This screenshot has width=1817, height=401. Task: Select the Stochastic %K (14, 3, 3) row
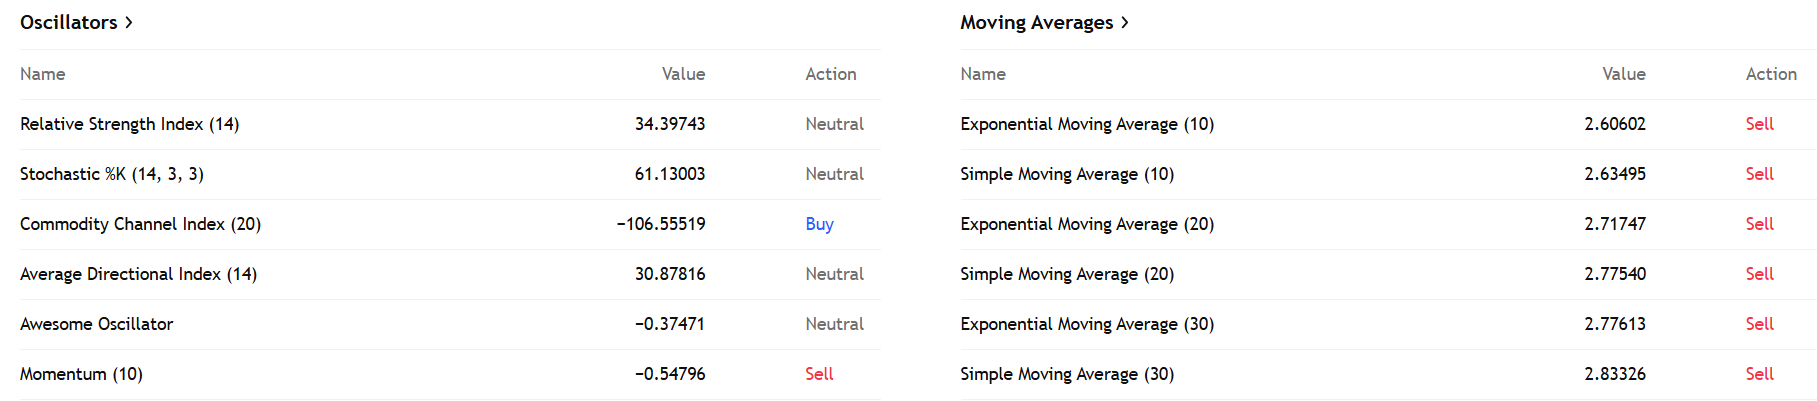point(111,174)
